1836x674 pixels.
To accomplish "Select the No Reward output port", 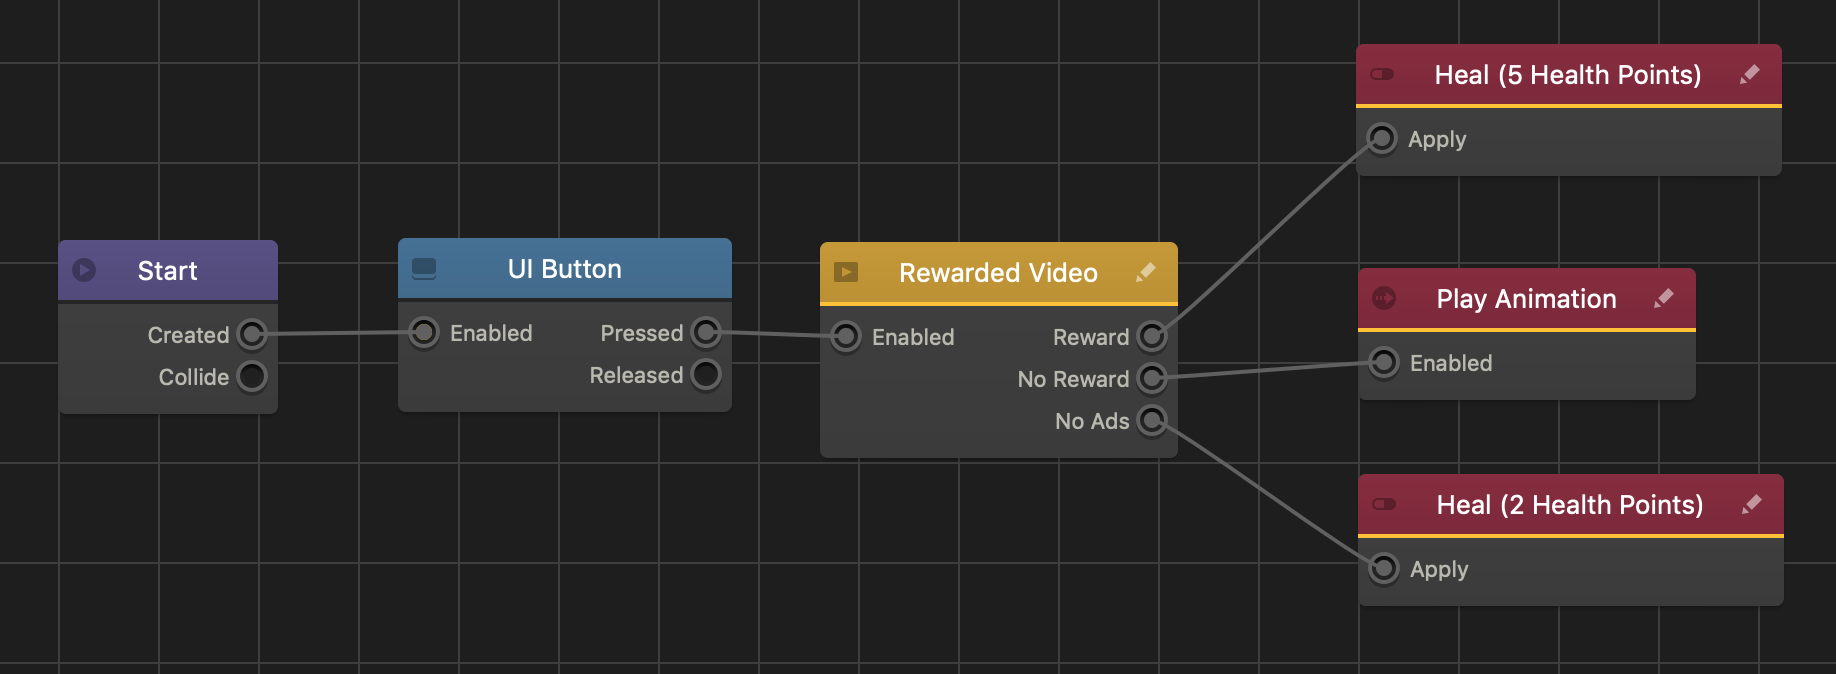I will click(x=1152, y=379).
